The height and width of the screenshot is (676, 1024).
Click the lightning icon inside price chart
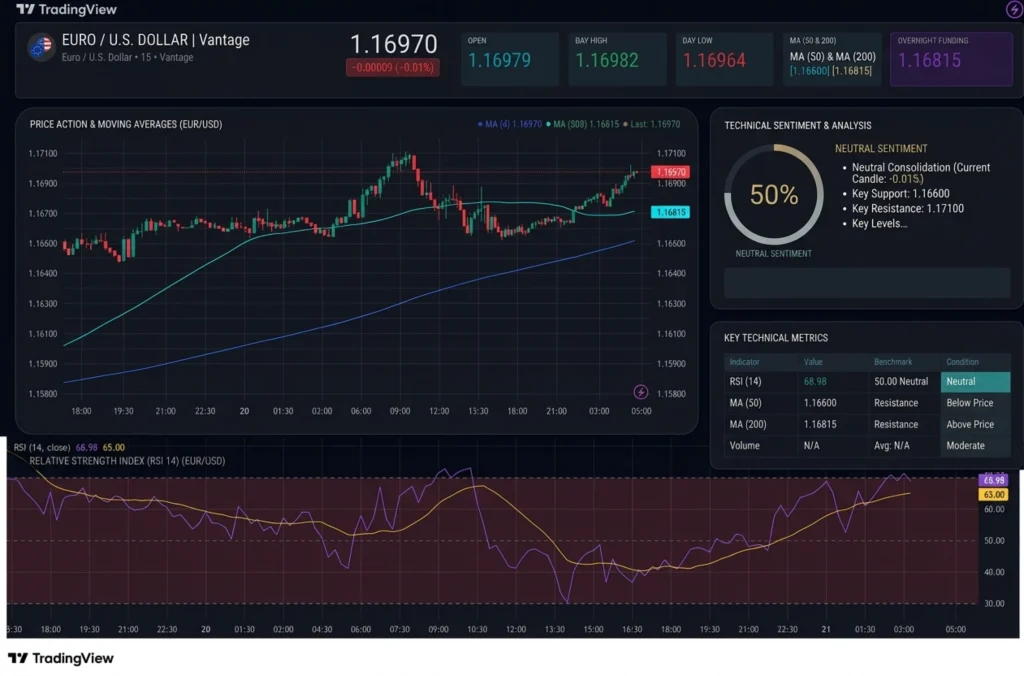point(641,392)
